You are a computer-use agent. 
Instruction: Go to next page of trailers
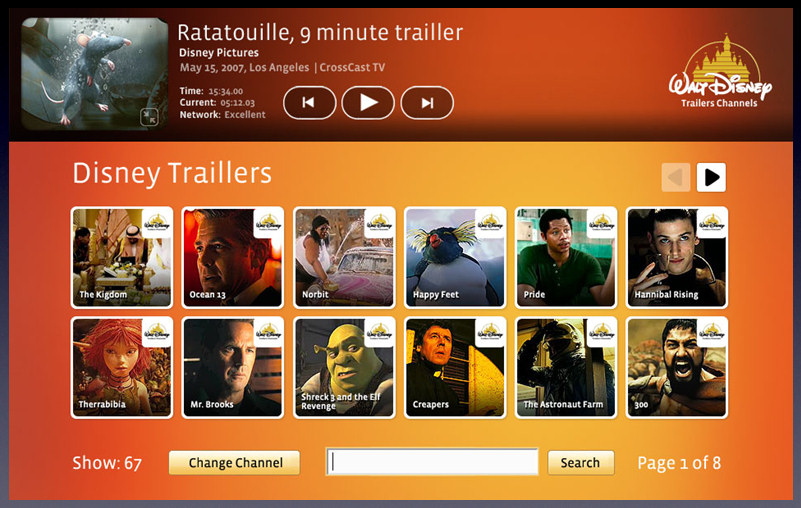pyautogui.click(x=711, y=177)
